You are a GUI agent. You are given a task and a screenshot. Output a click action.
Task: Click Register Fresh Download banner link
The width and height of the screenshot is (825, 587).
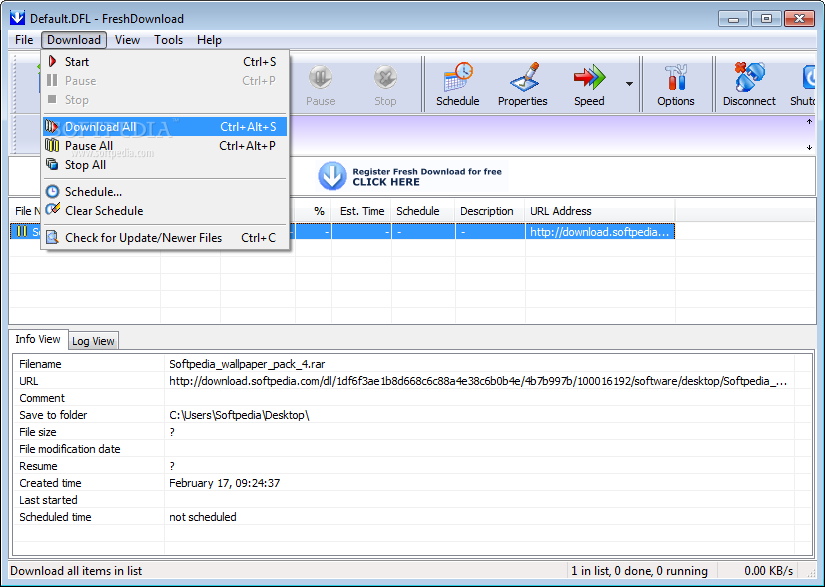[x=427, y=177]
